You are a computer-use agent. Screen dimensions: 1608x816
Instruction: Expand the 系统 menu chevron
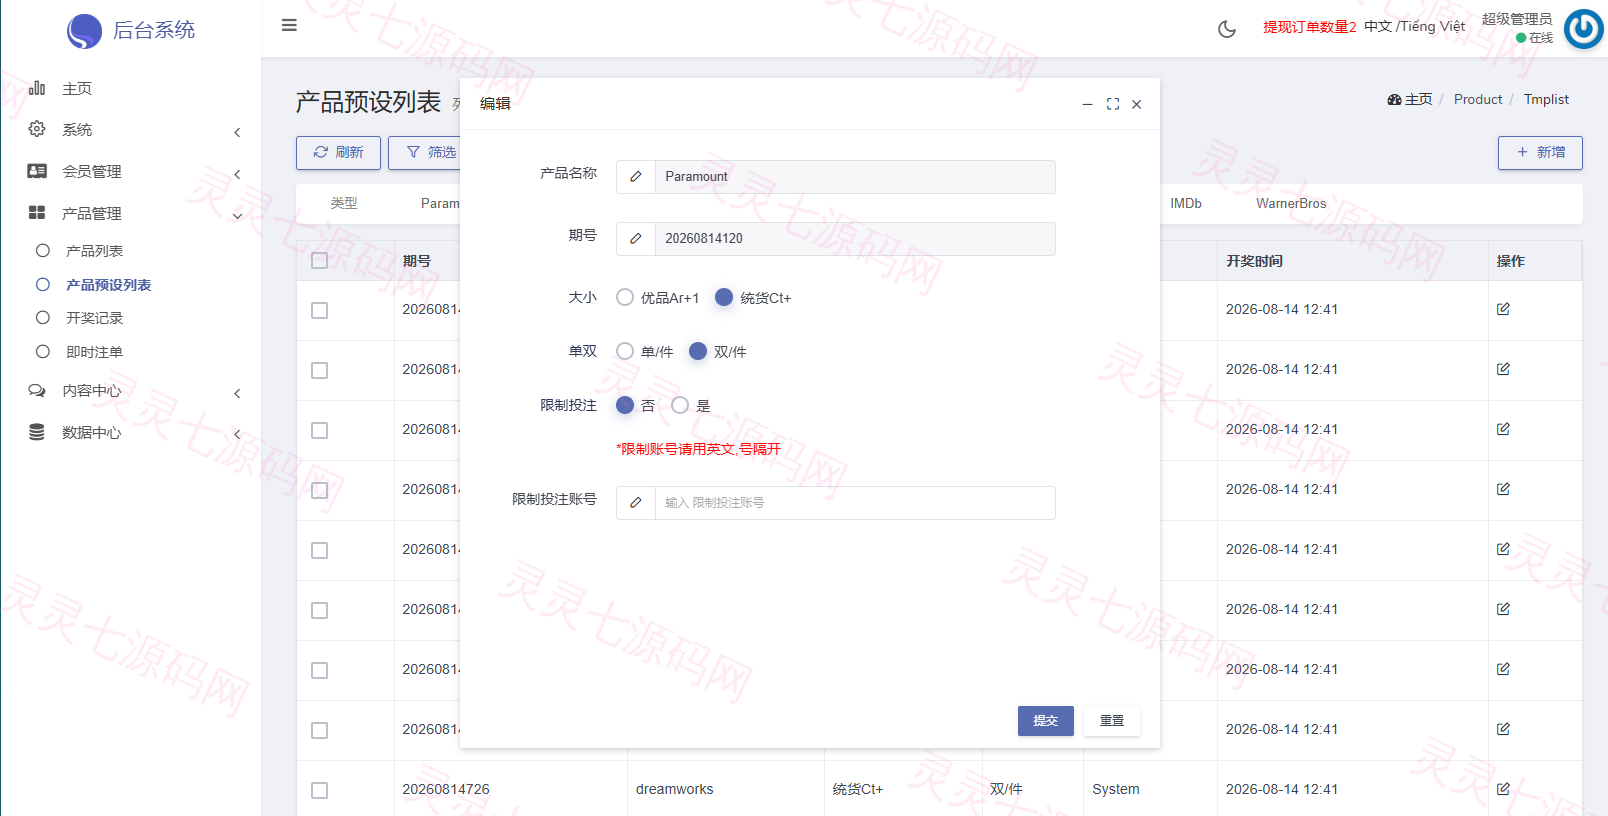(x=237, y=132)
